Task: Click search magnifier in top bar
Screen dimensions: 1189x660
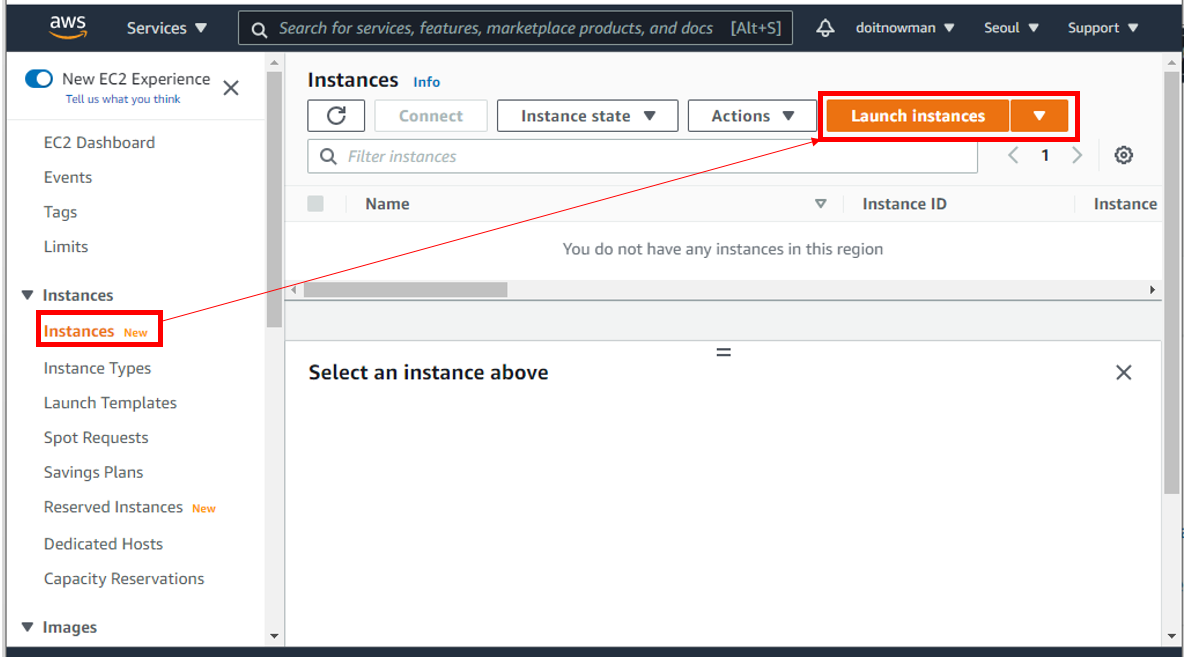Action: point(259,30)
